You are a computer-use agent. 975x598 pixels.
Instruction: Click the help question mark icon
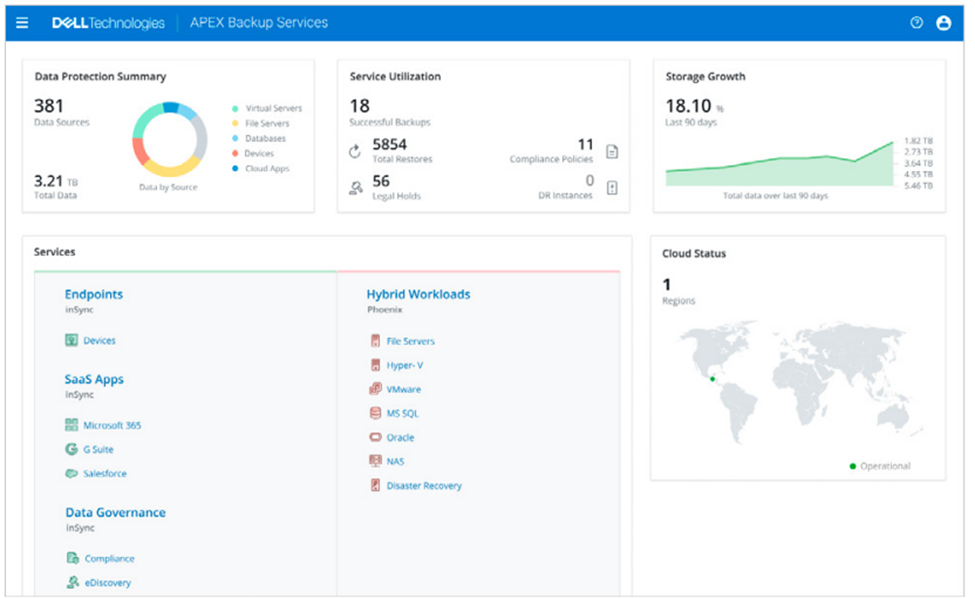916,23
